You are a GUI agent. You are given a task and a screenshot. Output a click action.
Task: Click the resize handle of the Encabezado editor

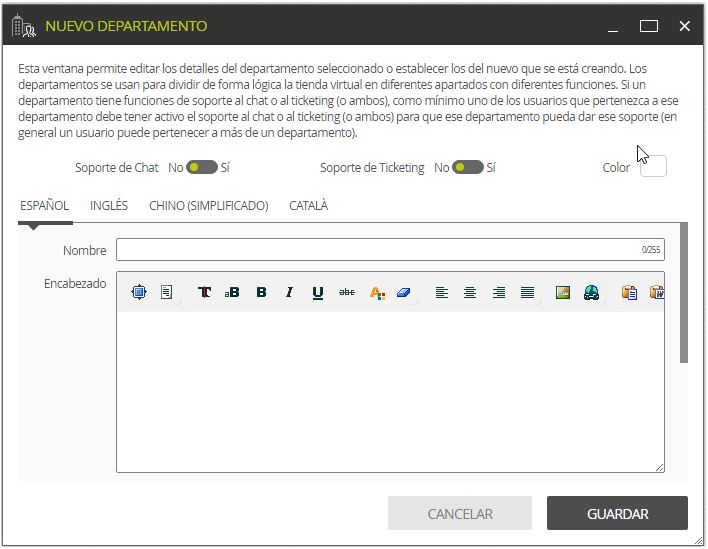[x=660, y=468]
